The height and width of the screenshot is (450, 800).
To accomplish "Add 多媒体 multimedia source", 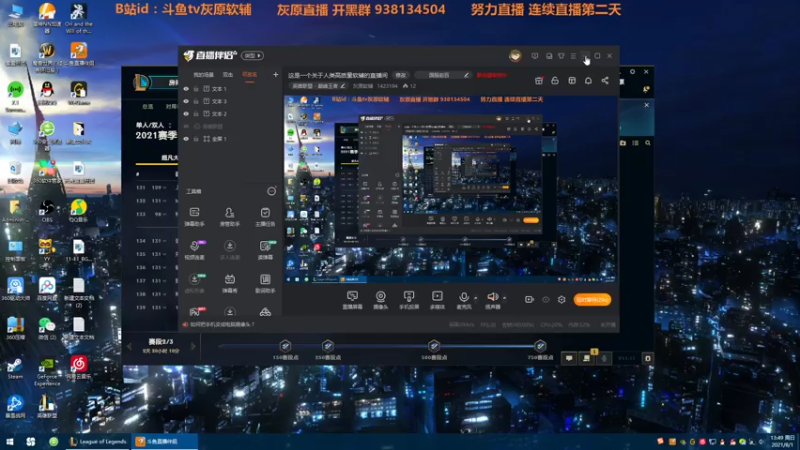I will [437, 300].
